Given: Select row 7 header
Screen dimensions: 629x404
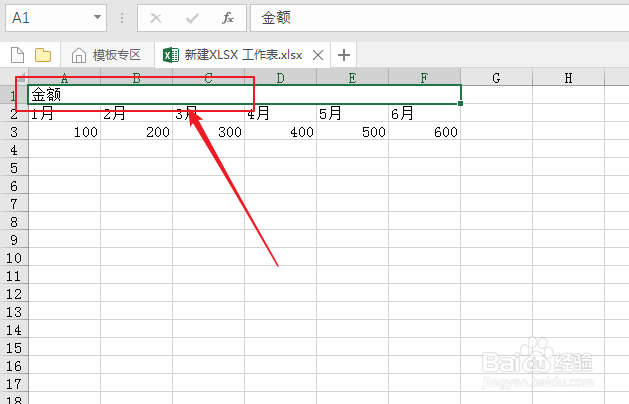Looking at the screenshot, I should (x=14, y=204).
